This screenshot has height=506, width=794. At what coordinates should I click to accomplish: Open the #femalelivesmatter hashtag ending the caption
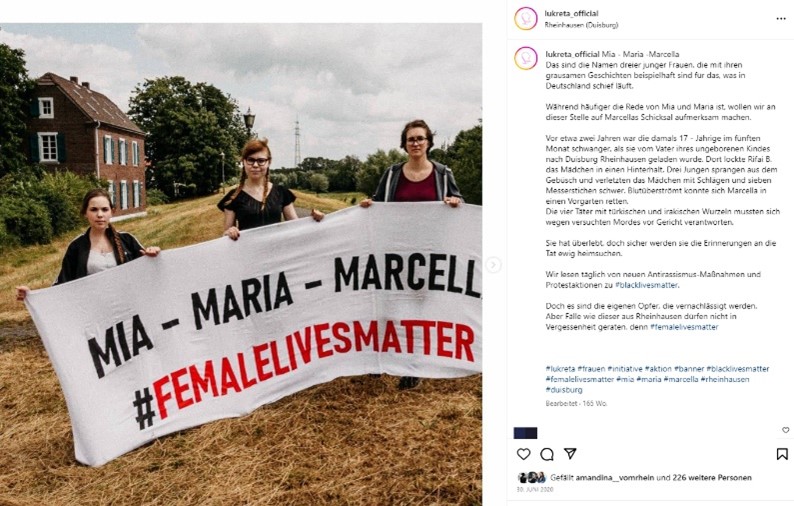pos(684,327)
